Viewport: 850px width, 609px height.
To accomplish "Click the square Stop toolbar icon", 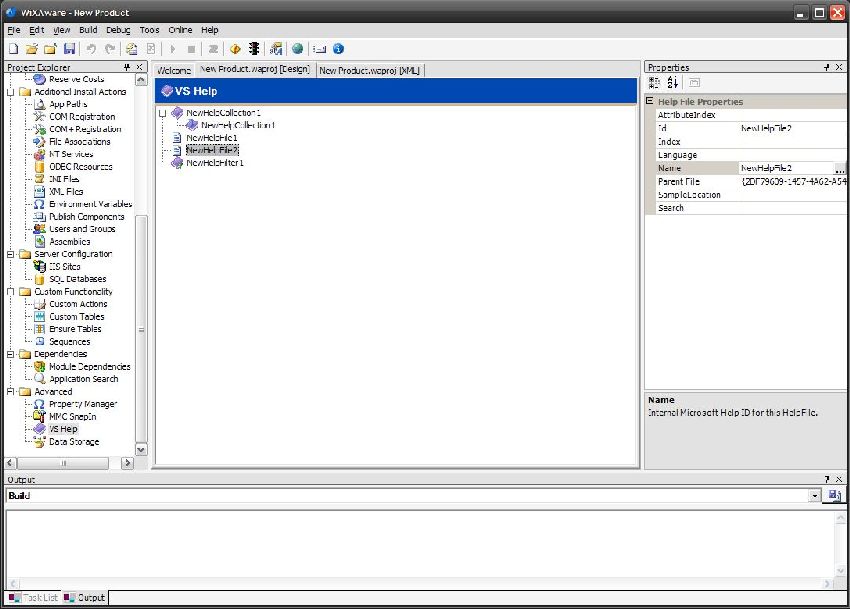I will (191, 49).
